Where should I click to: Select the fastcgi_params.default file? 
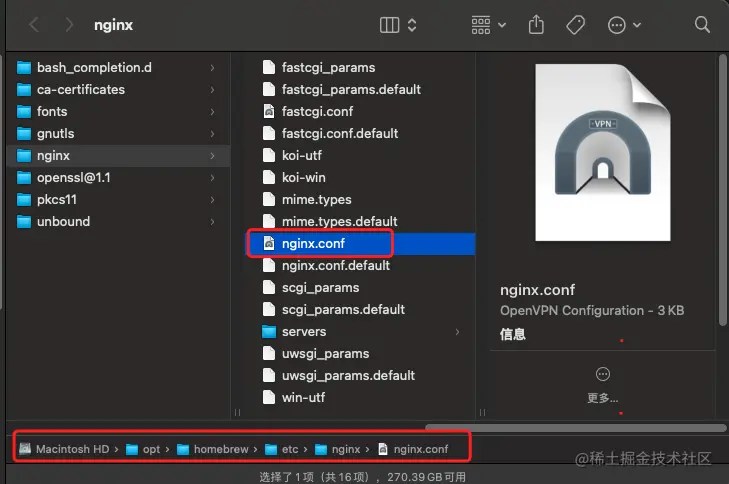coord(360,90)
